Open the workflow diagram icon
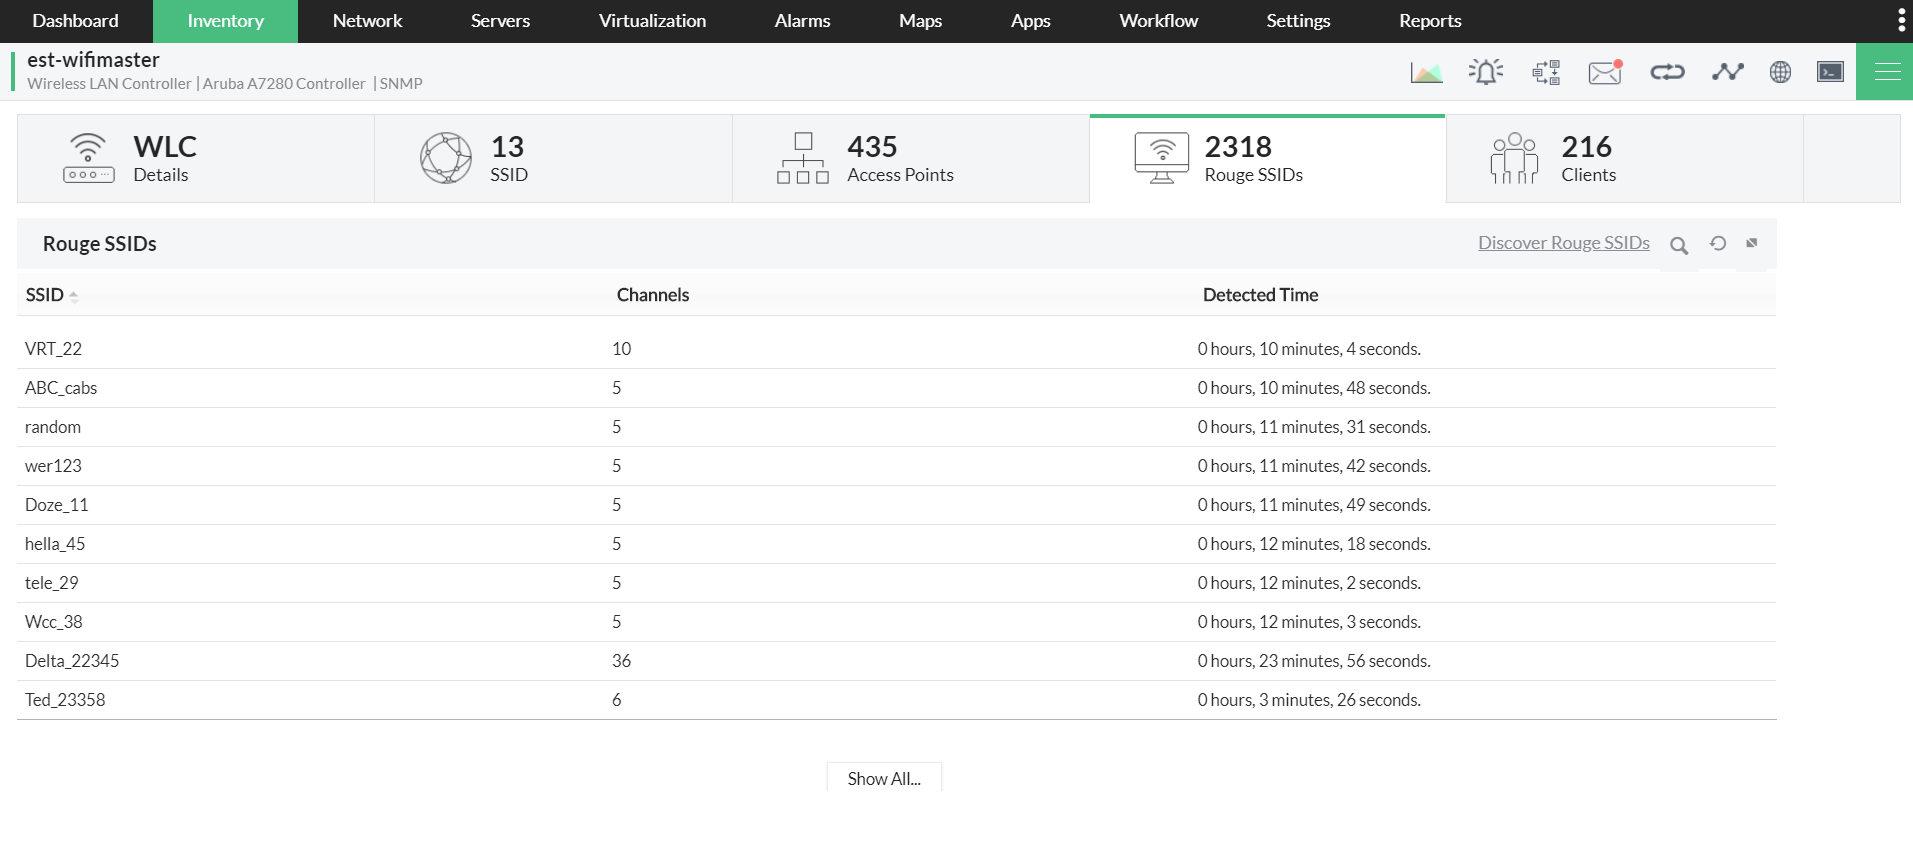 click(x=1546, y=72)
